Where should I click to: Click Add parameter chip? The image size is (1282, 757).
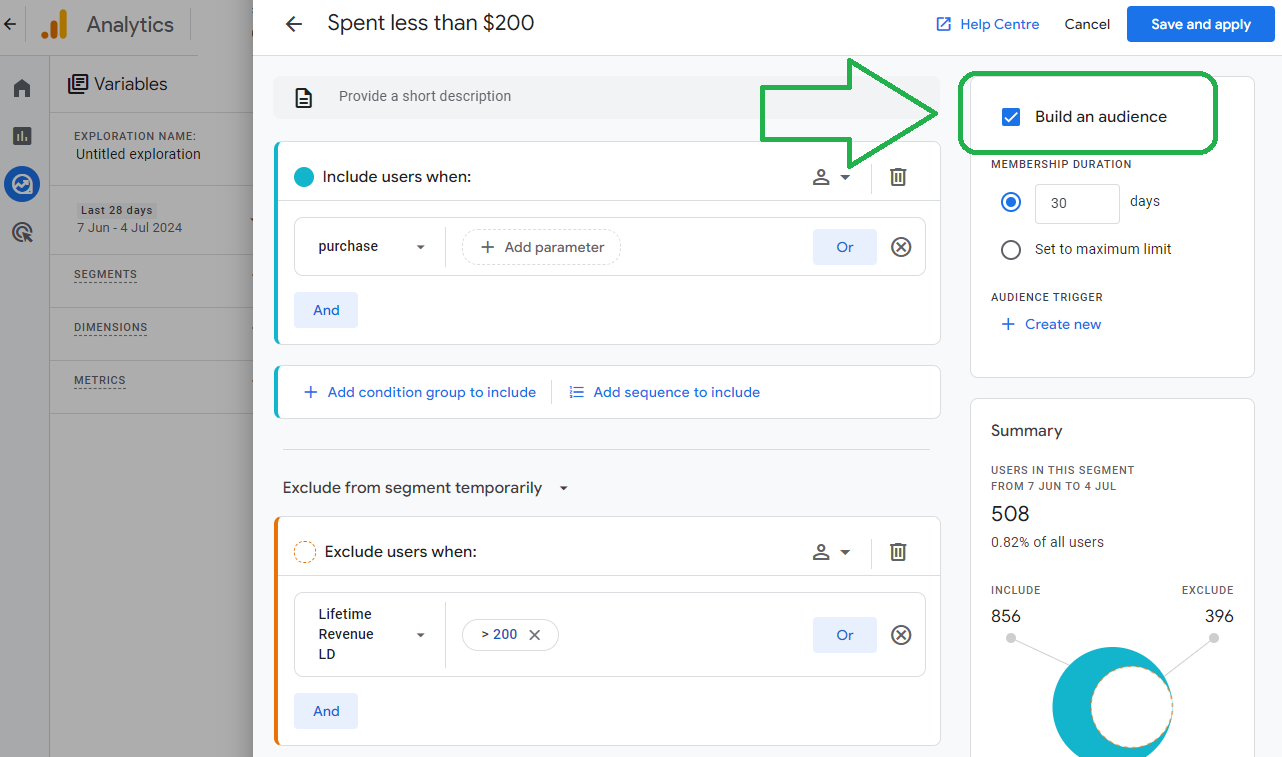click(x=541, y=247)
